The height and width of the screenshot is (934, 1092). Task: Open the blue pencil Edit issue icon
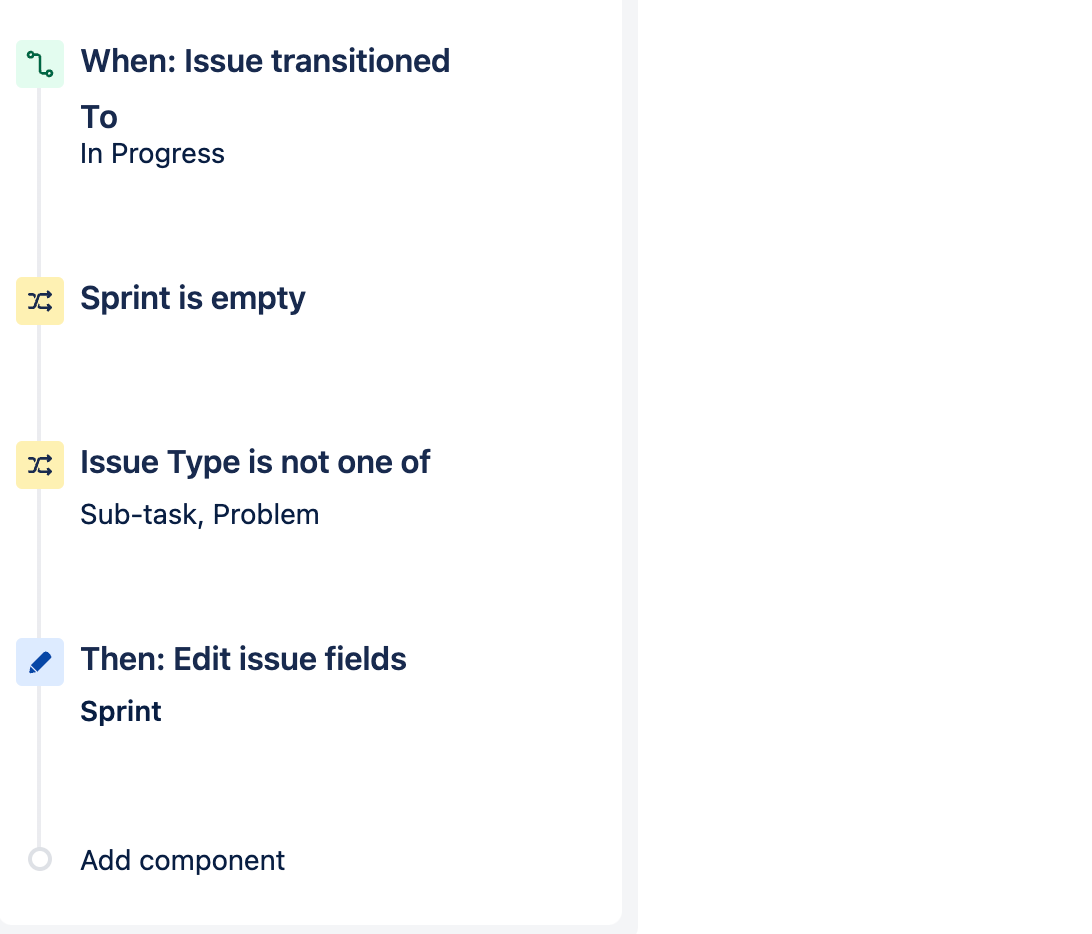coord(40,662)
